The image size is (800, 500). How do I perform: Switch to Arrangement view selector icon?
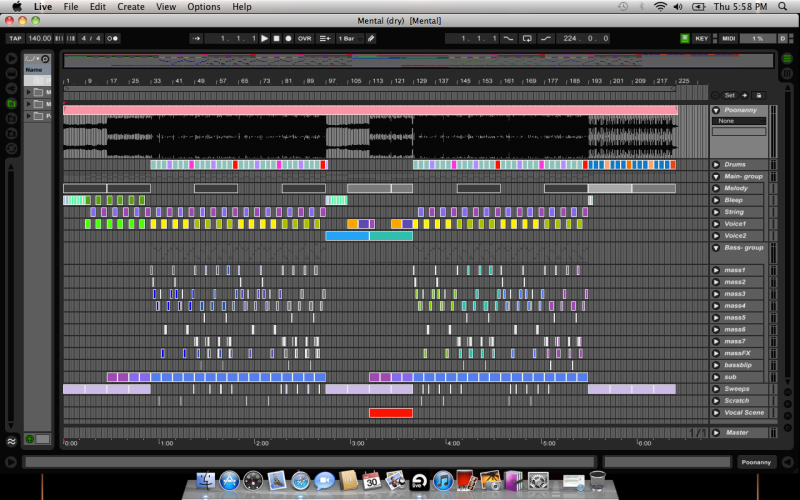tap(787, 59)
